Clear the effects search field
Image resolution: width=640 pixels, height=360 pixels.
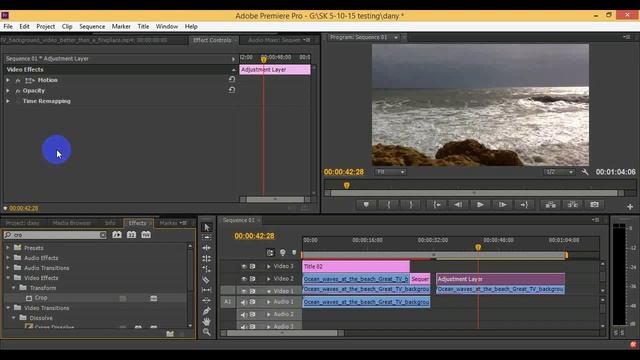(103, 235)
